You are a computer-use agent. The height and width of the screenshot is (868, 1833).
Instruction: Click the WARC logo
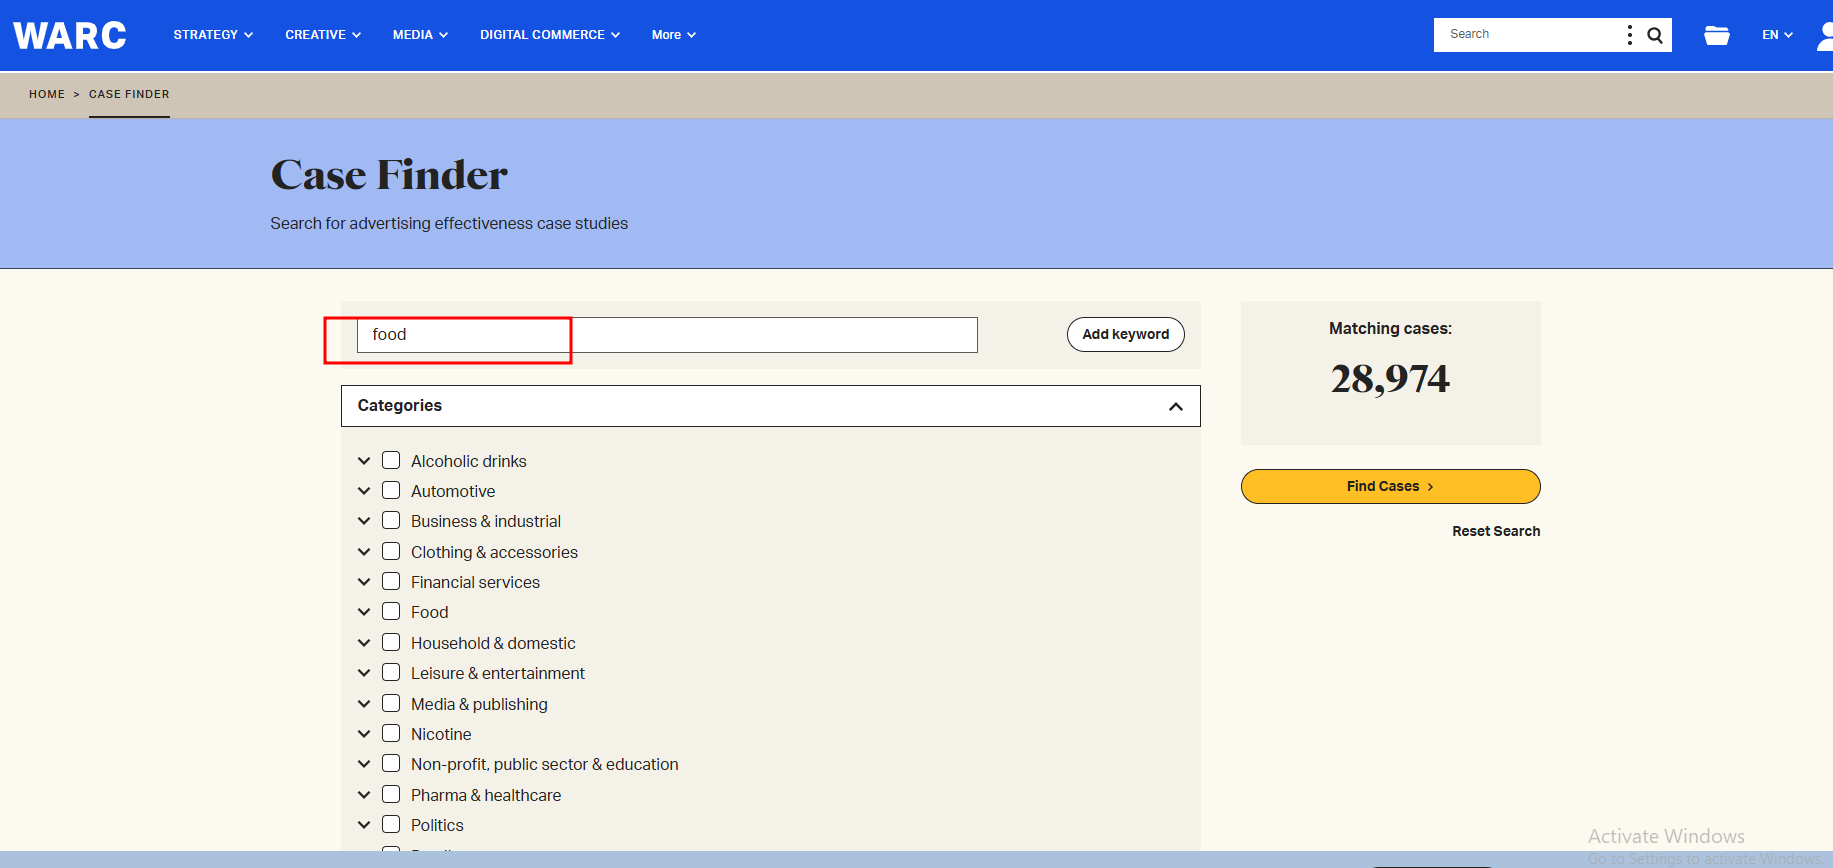70,35
